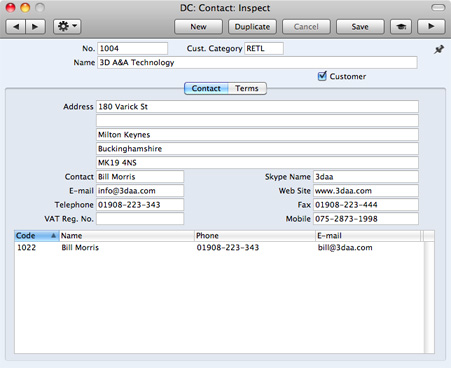Click the address line 180 Varick St
Viewport: 451px width, 368px height.
coord(257,107)
